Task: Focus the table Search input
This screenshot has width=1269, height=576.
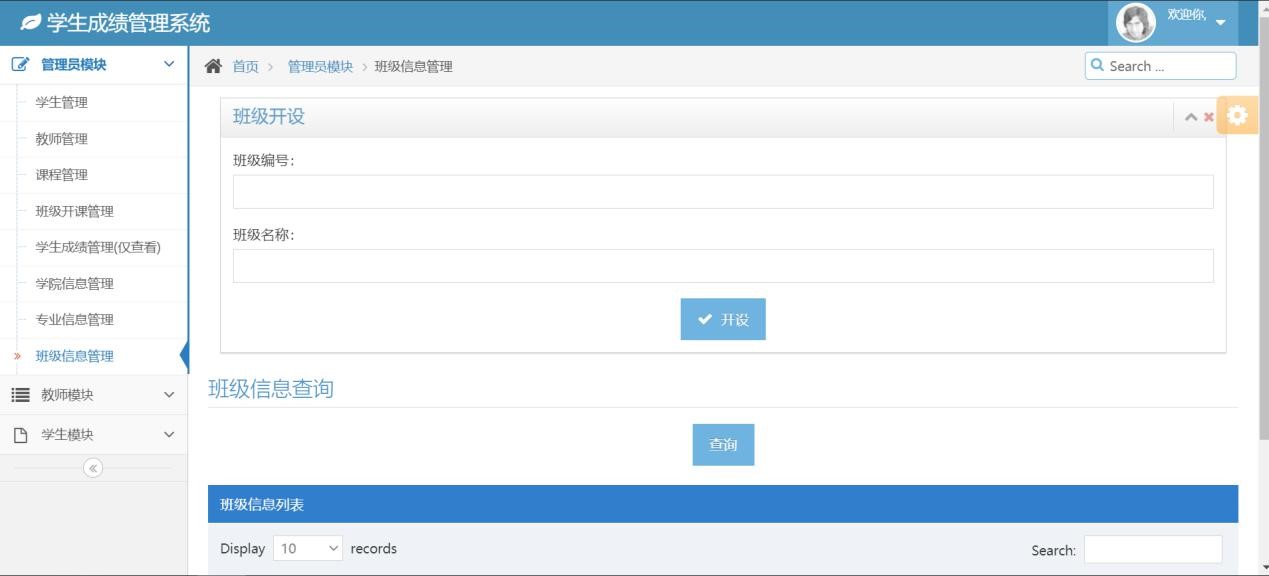Action: [x=1153, y=549]
